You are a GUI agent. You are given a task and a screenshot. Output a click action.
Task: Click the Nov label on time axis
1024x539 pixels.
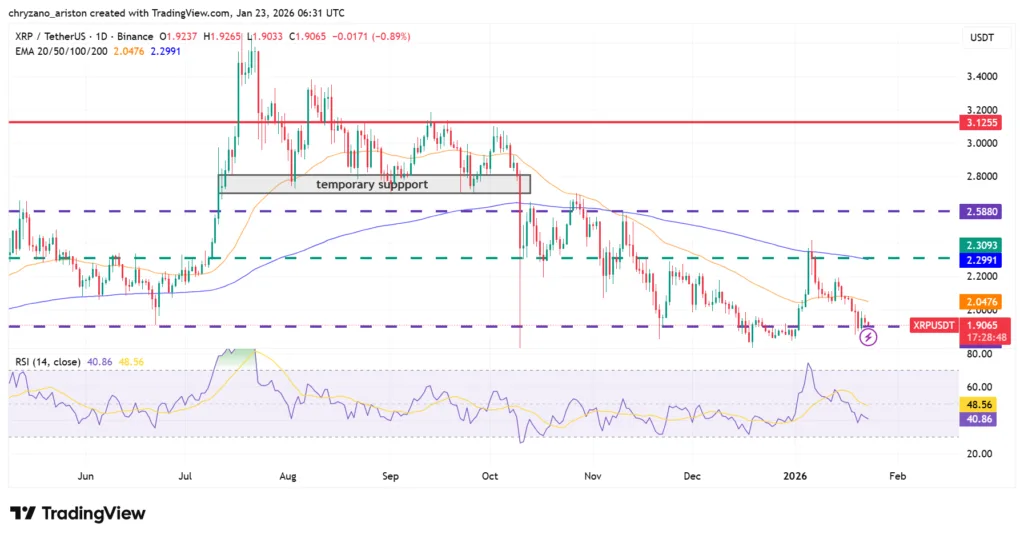tap(592, 476)
